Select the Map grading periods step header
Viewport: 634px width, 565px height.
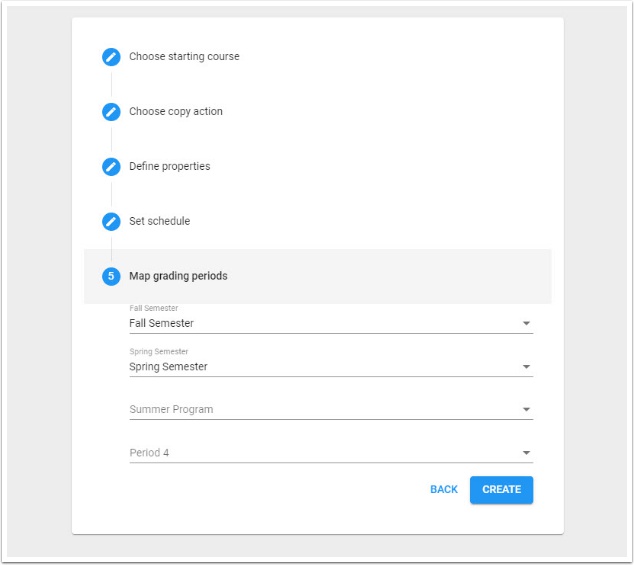(178, 276)
